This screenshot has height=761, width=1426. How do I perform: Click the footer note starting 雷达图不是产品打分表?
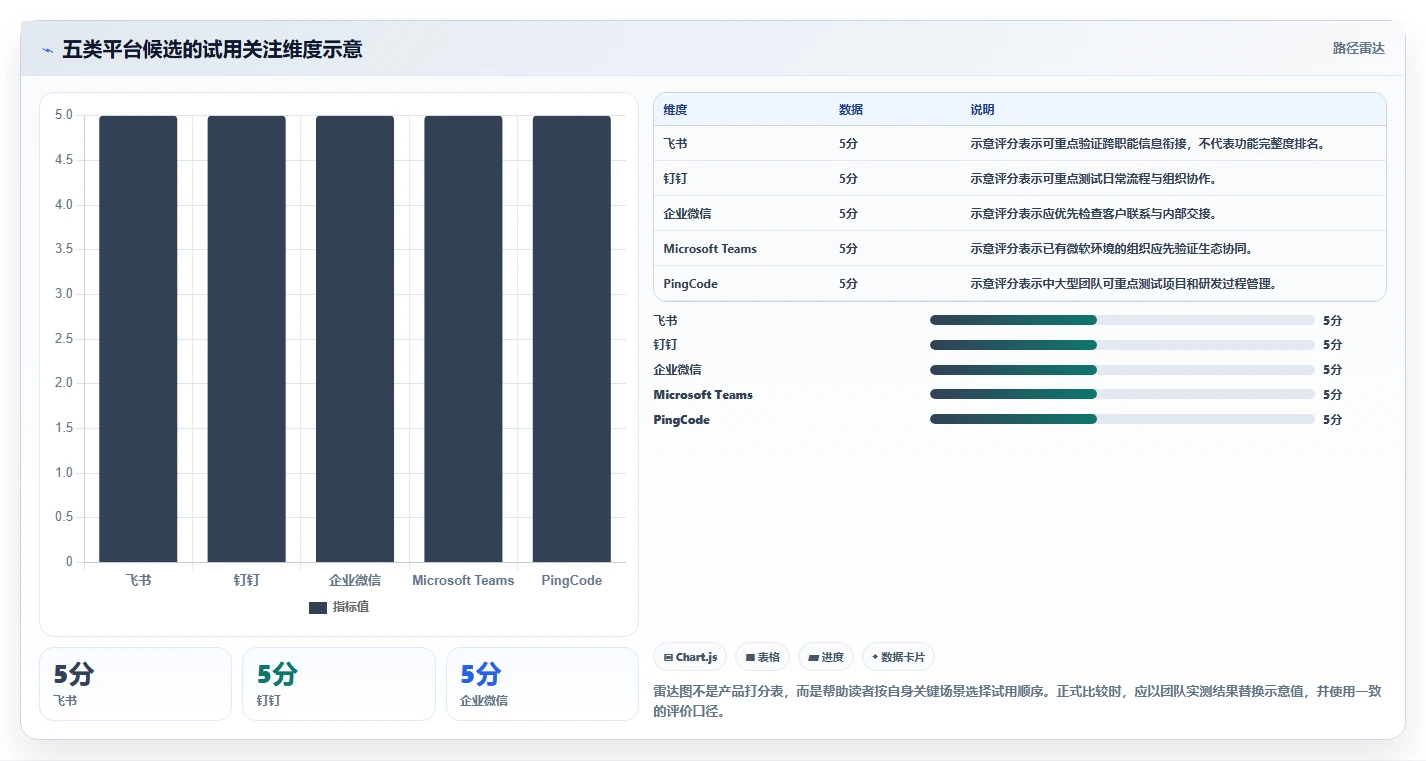[x=1019, y=702]
